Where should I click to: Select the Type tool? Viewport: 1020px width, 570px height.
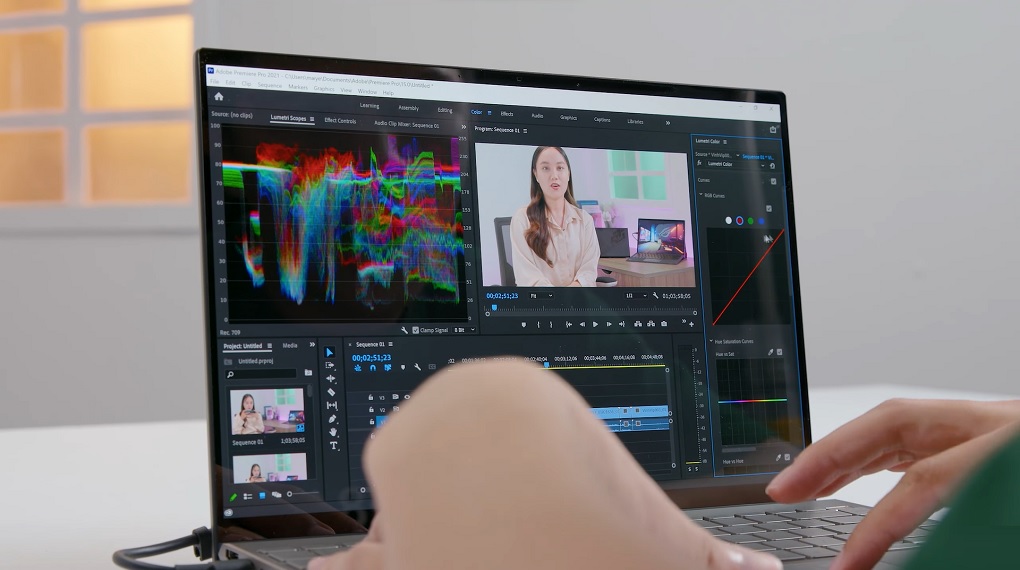(x=334, y=446)
